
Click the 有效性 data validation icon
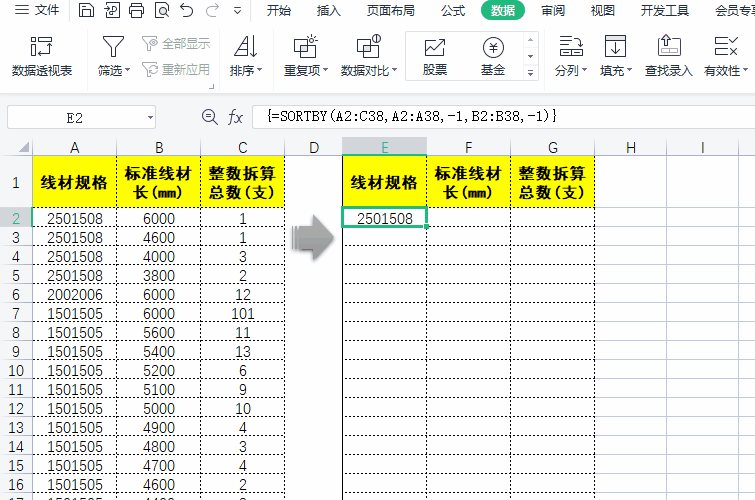point(726,47)
